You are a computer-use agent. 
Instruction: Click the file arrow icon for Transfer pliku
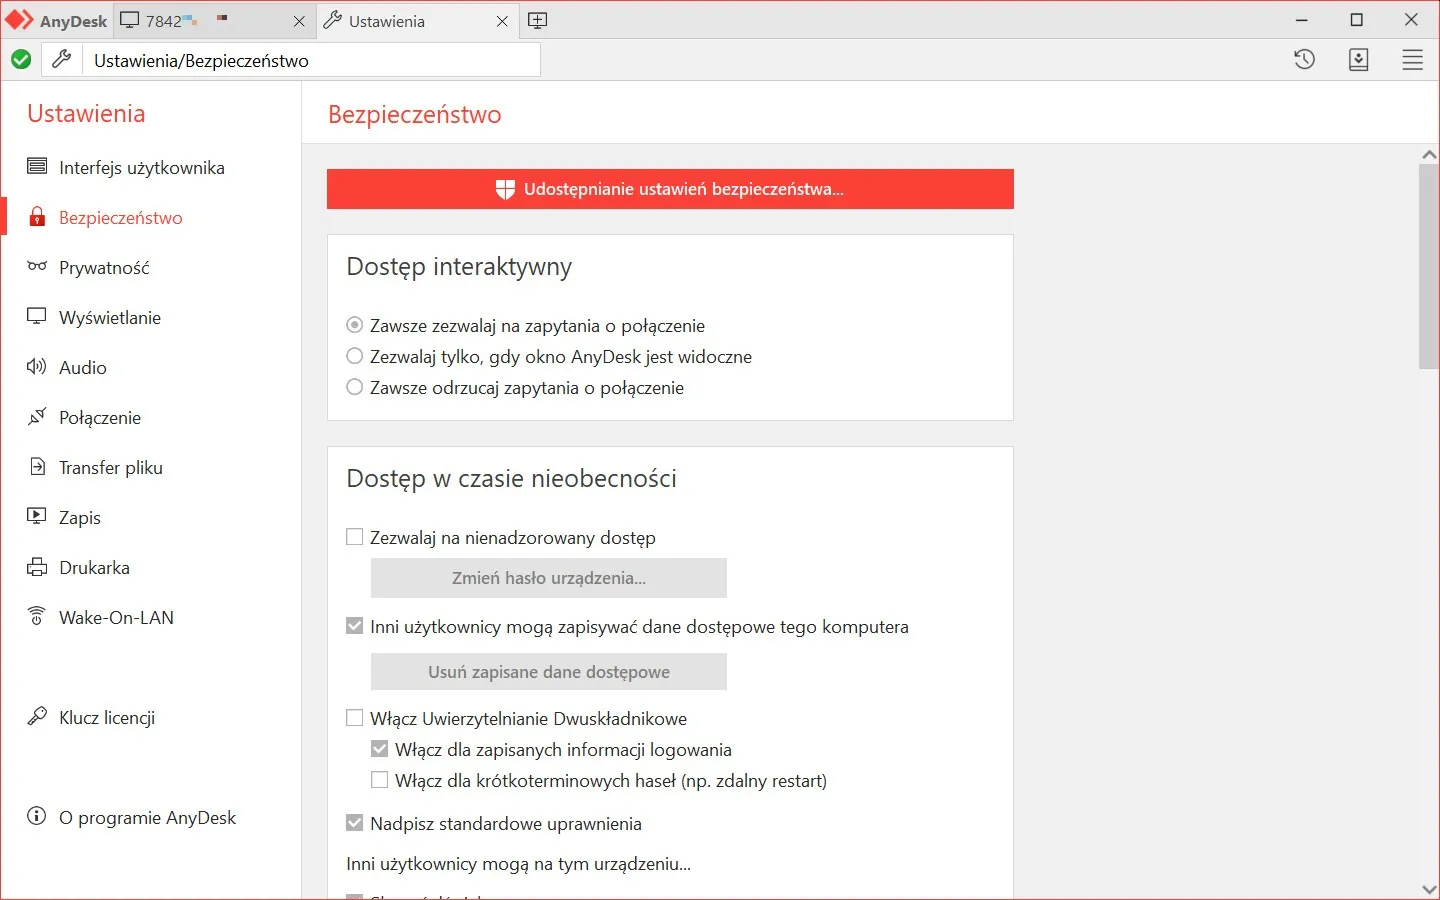37,466
